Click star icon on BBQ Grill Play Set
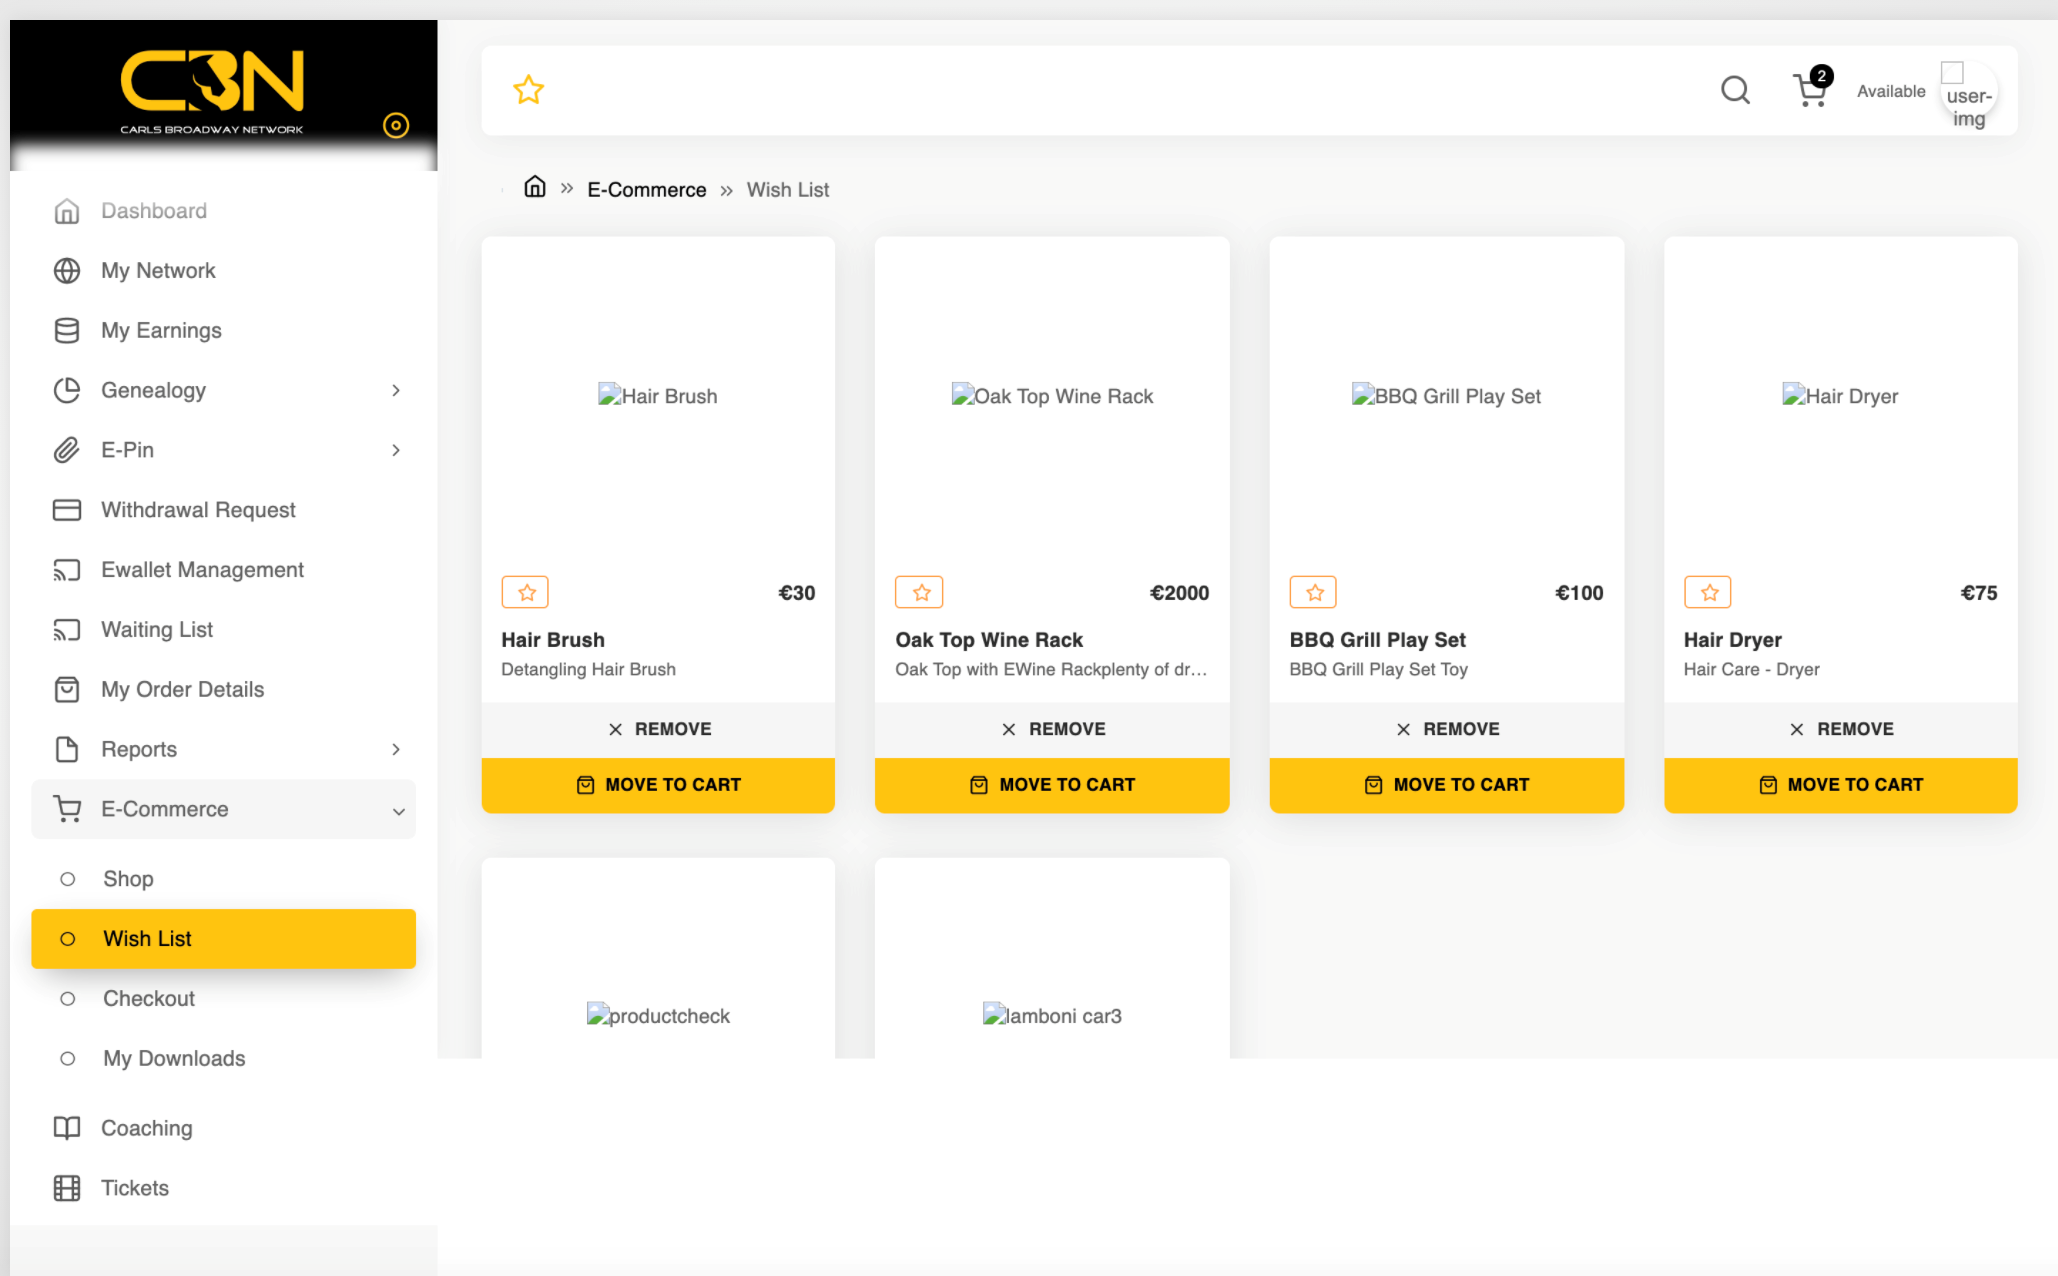 (x=1314, y=592)
